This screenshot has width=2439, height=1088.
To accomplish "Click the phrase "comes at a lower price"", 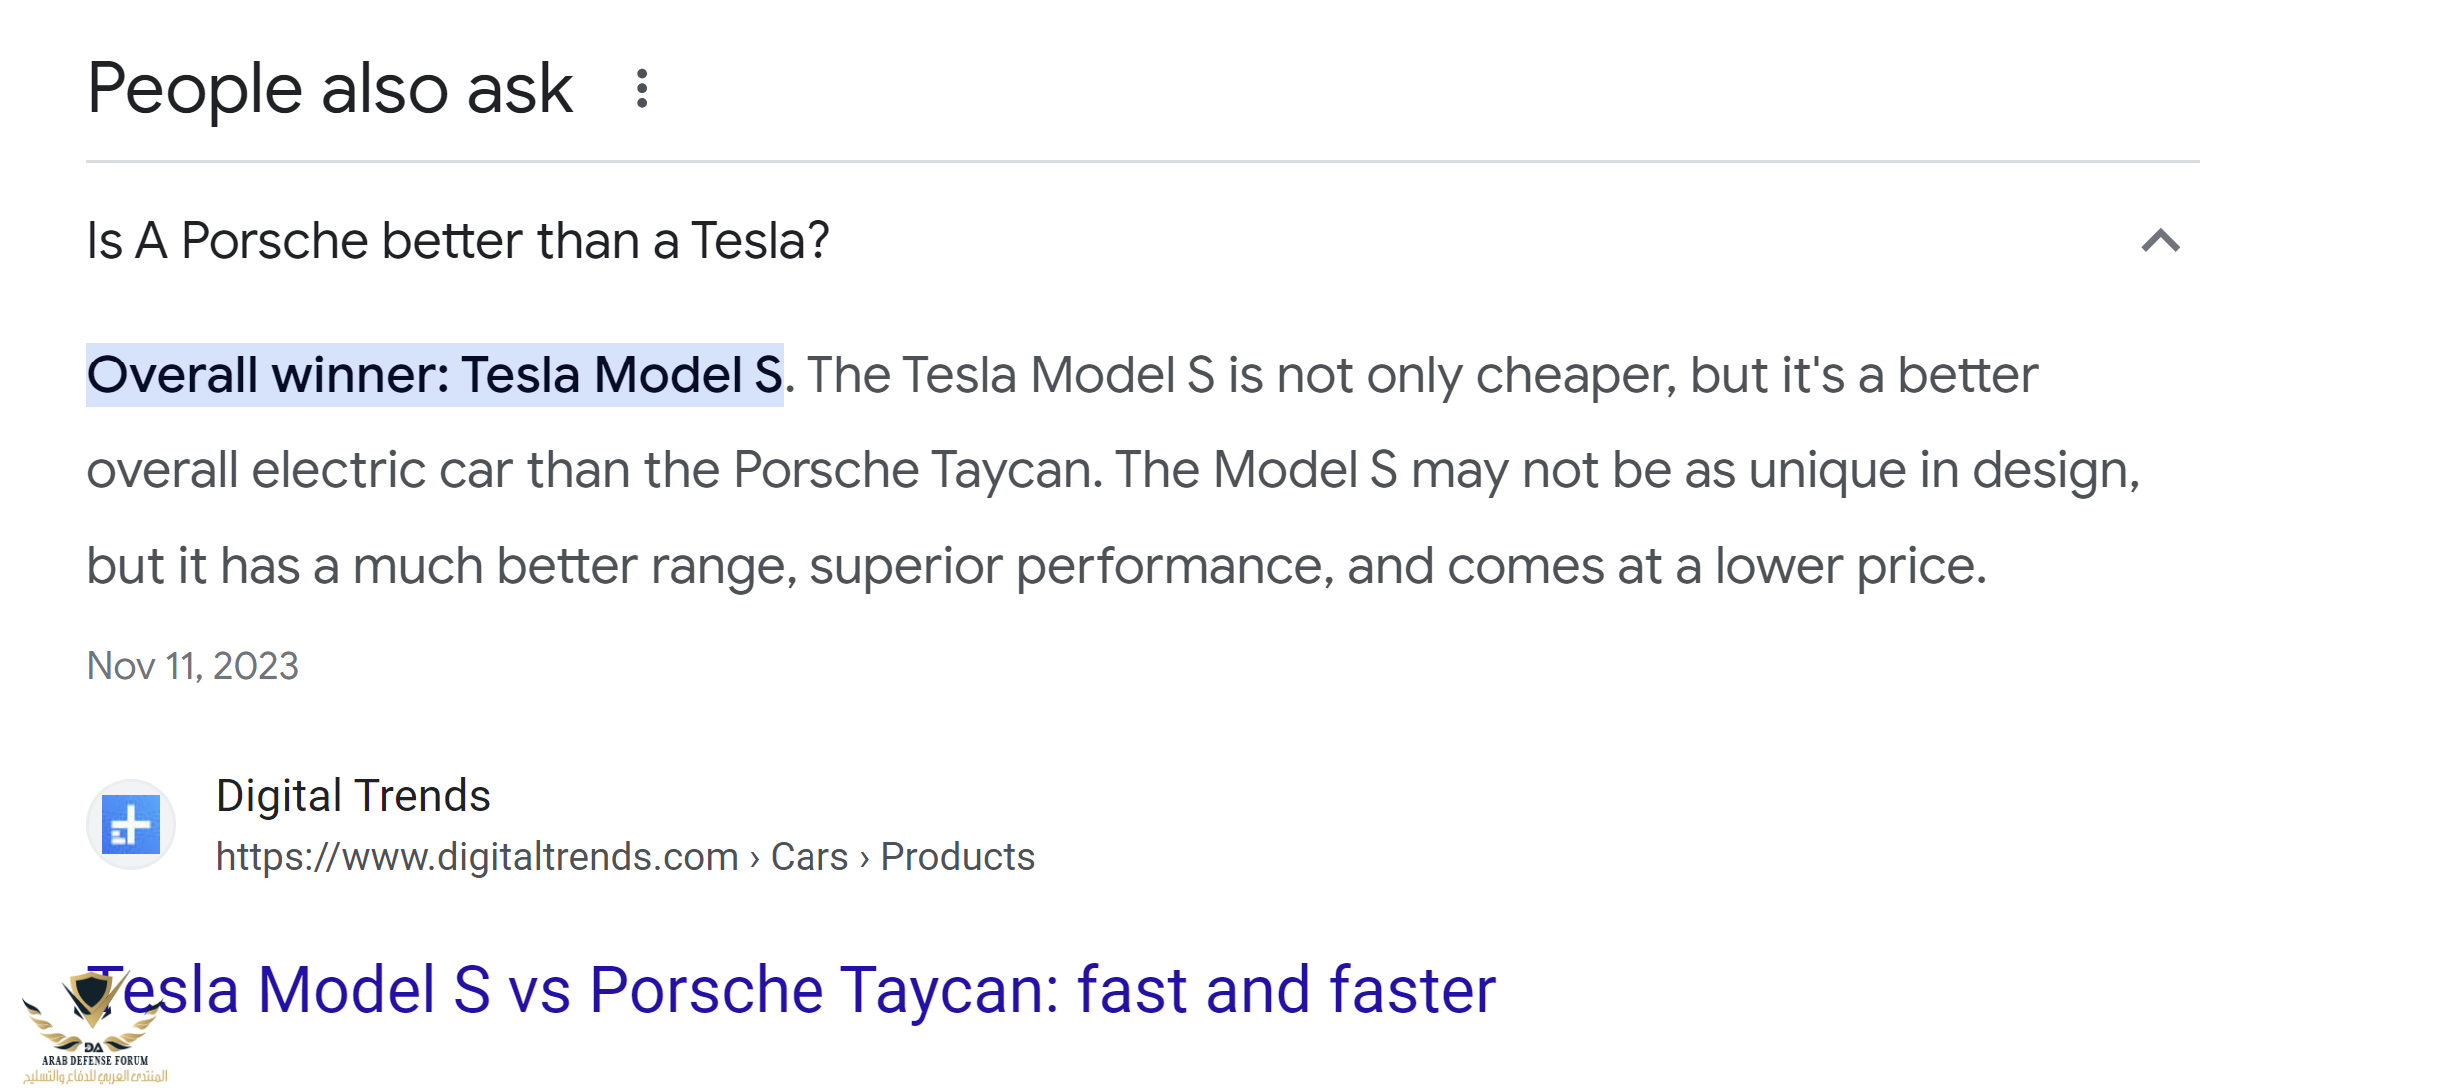I will click(1715, 566).
